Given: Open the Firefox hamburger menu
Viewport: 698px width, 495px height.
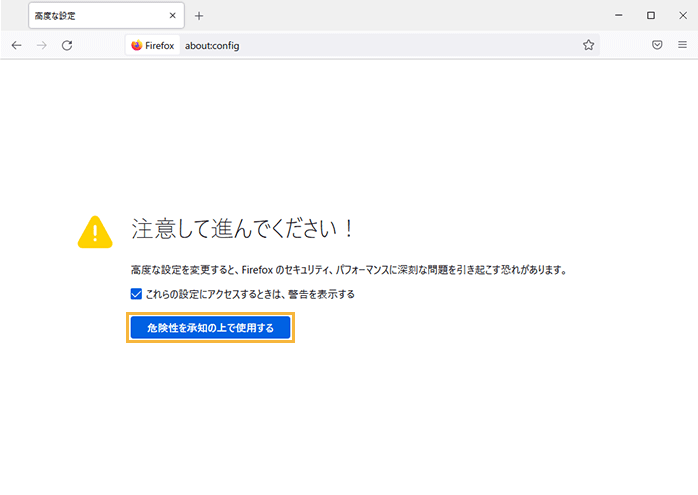Looking at the screenshot, I should 682,45.
